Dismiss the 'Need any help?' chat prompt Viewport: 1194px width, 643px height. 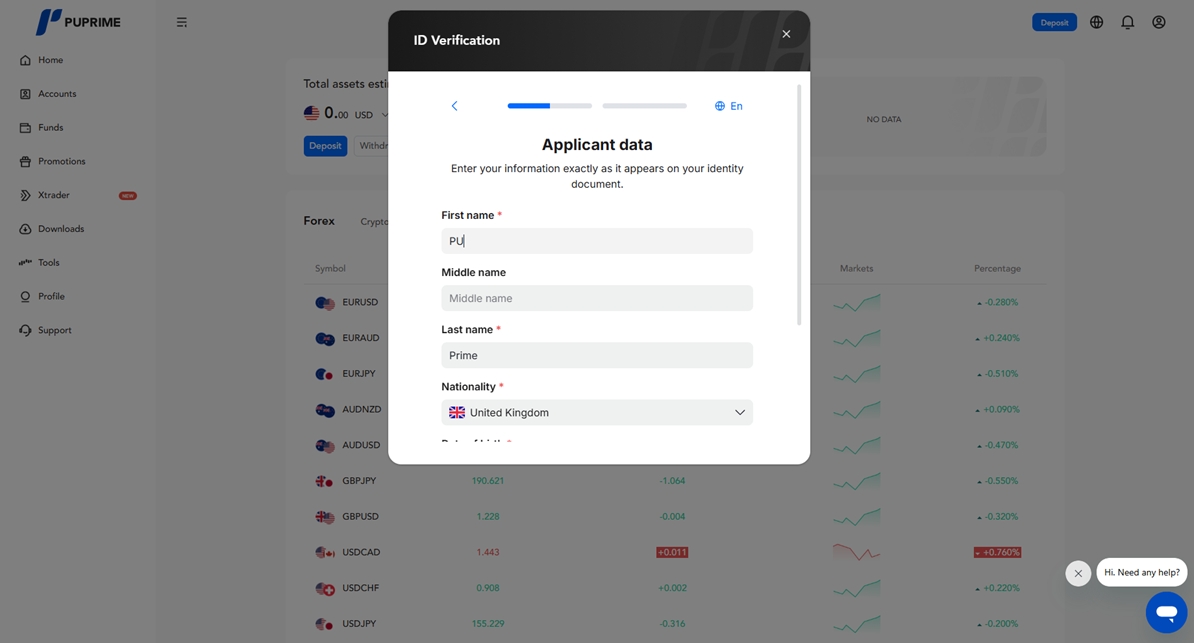pyautogui.click(x=1078, y=573)
